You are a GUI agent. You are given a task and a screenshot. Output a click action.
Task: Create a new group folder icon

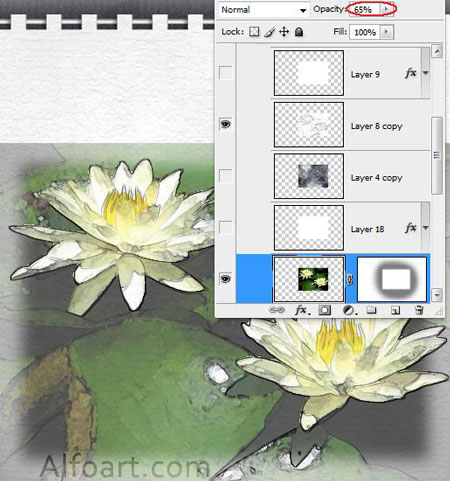point(371,311)
